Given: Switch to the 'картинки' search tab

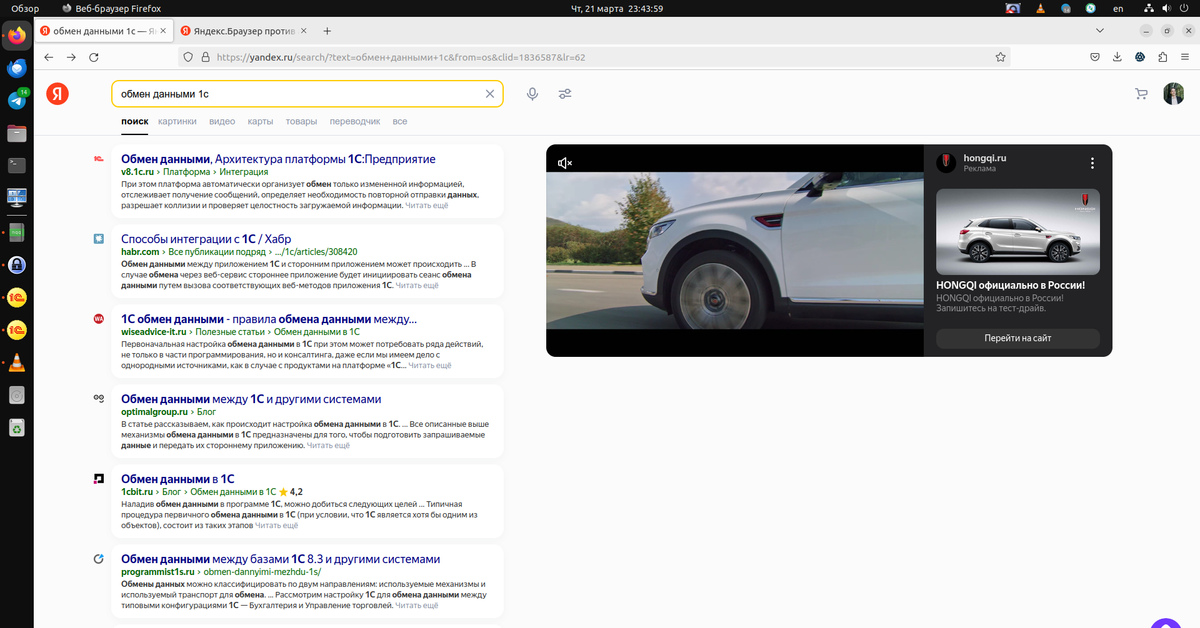Looking at the screenshot, I should click(177, 121).
